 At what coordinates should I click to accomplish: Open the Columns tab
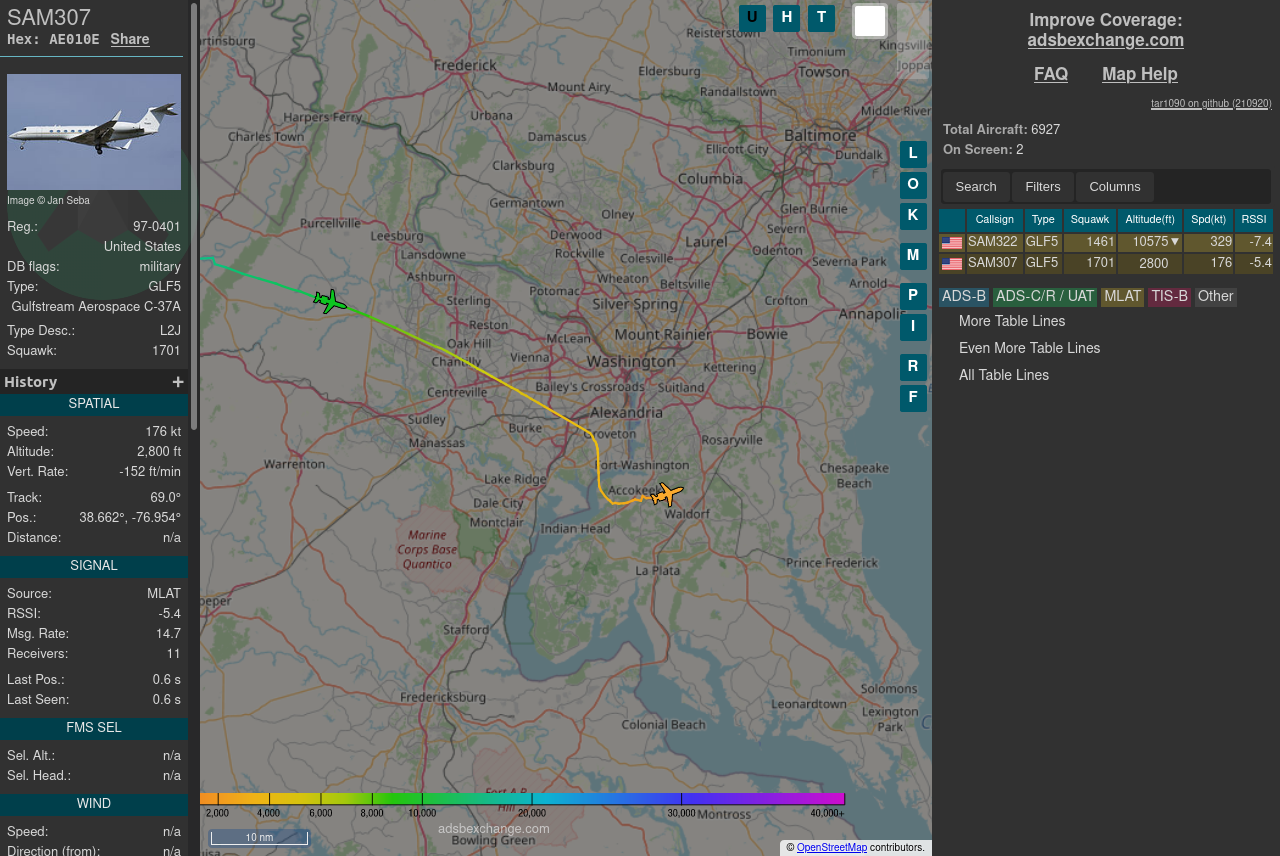click(1115, 187)
